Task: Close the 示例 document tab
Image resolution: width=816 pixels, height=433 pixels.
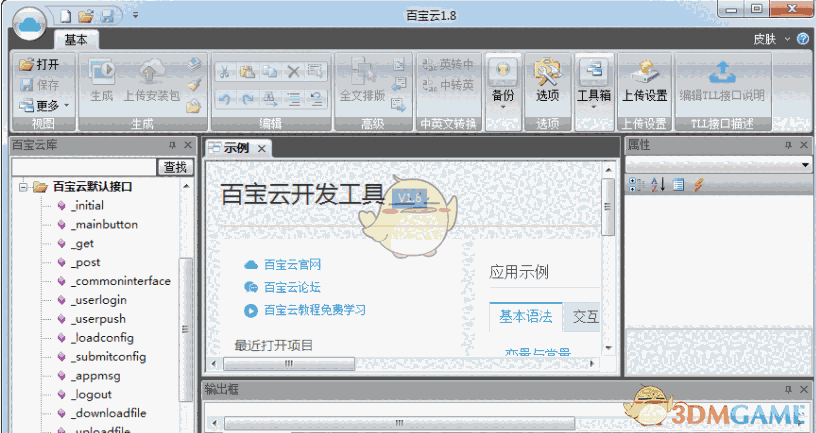Action: (x=262, y=148)
